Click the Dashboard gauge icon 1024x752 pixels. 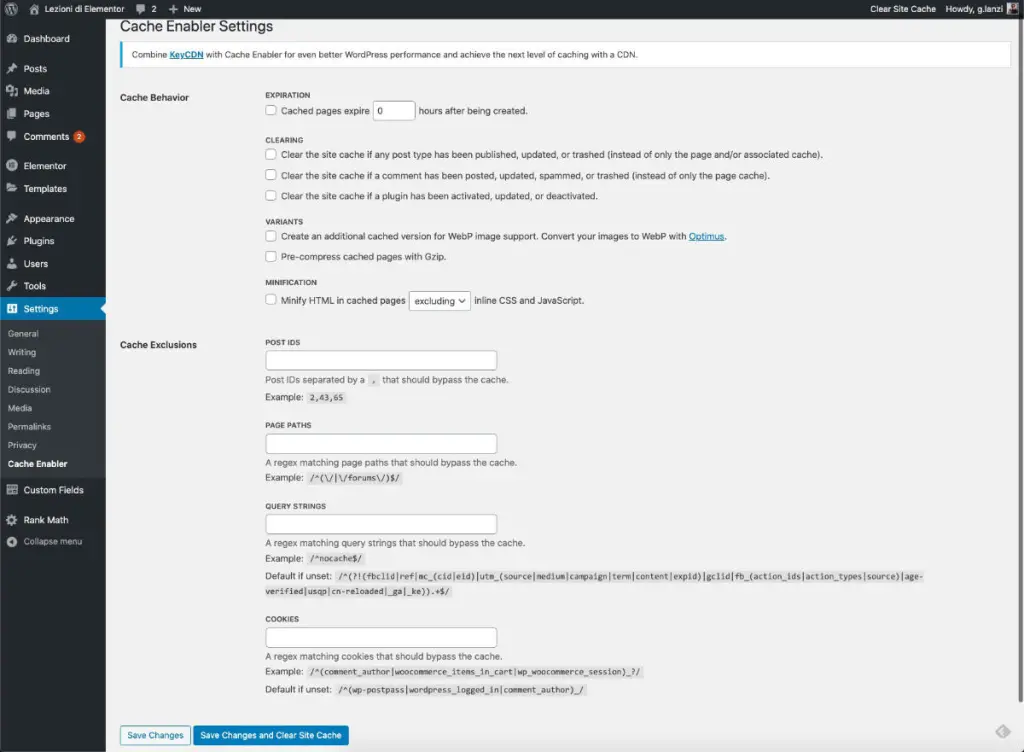[x=12, y=39]
